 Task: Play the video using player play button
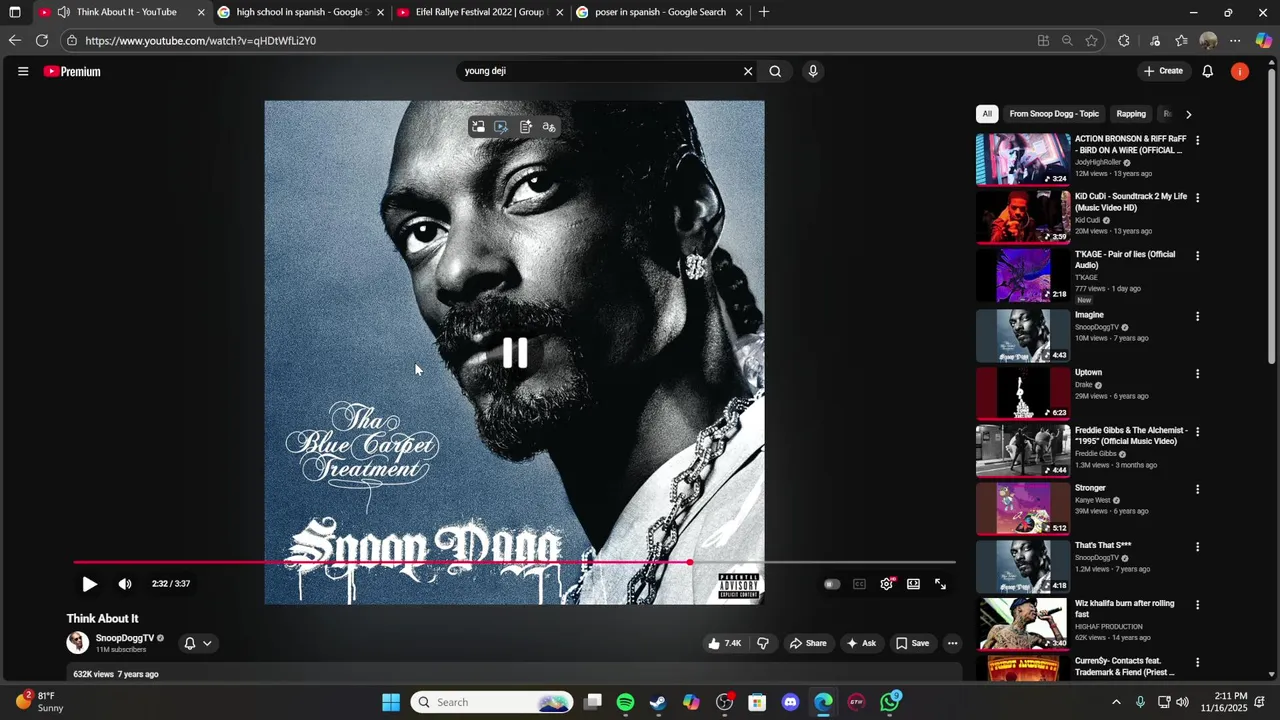tap(89, 584)
